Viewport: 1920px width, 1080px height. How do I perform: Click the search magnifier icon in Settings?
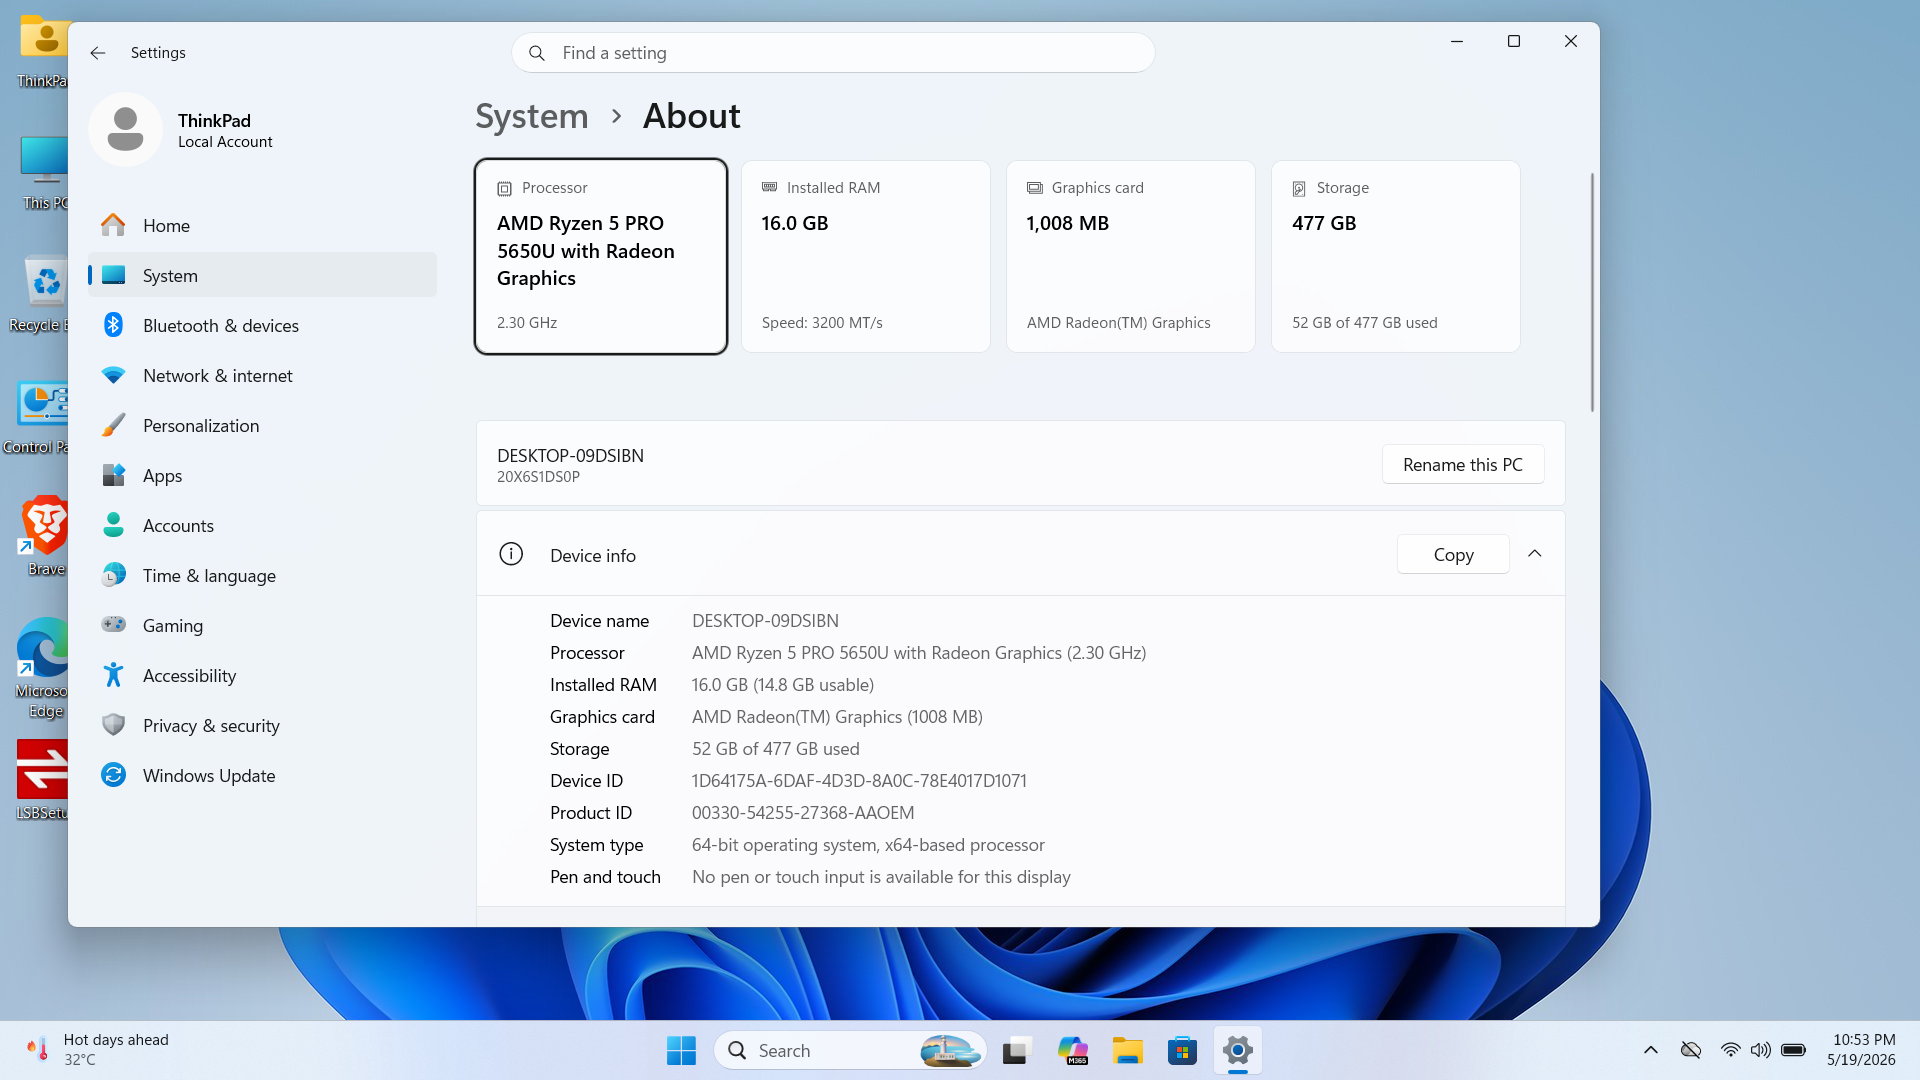coord(537,53)
